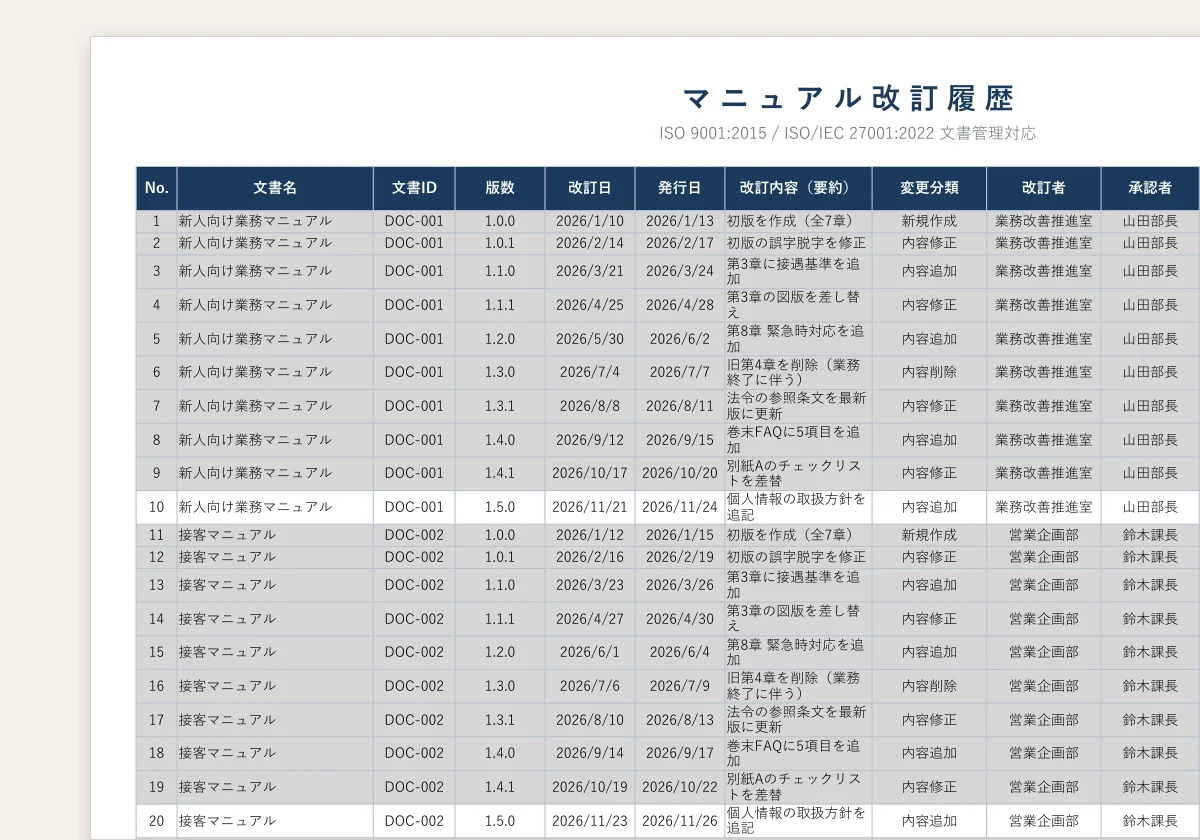Select the ISO 9001:2015 subtitle line

tap(847, 133)
